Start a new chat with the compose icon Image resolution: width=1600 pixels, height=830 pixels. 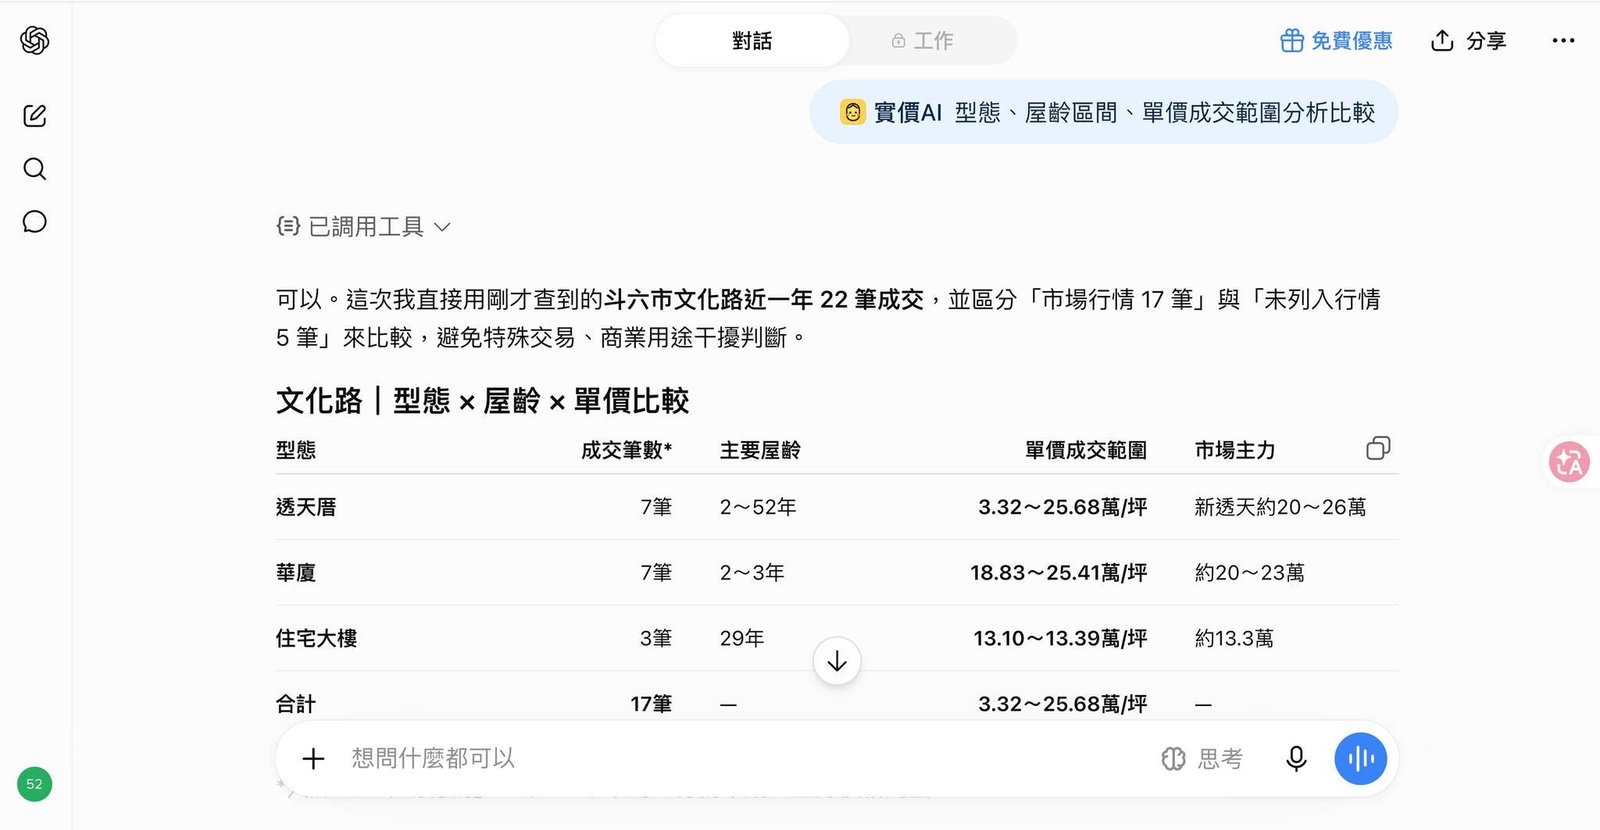(35, 116)
